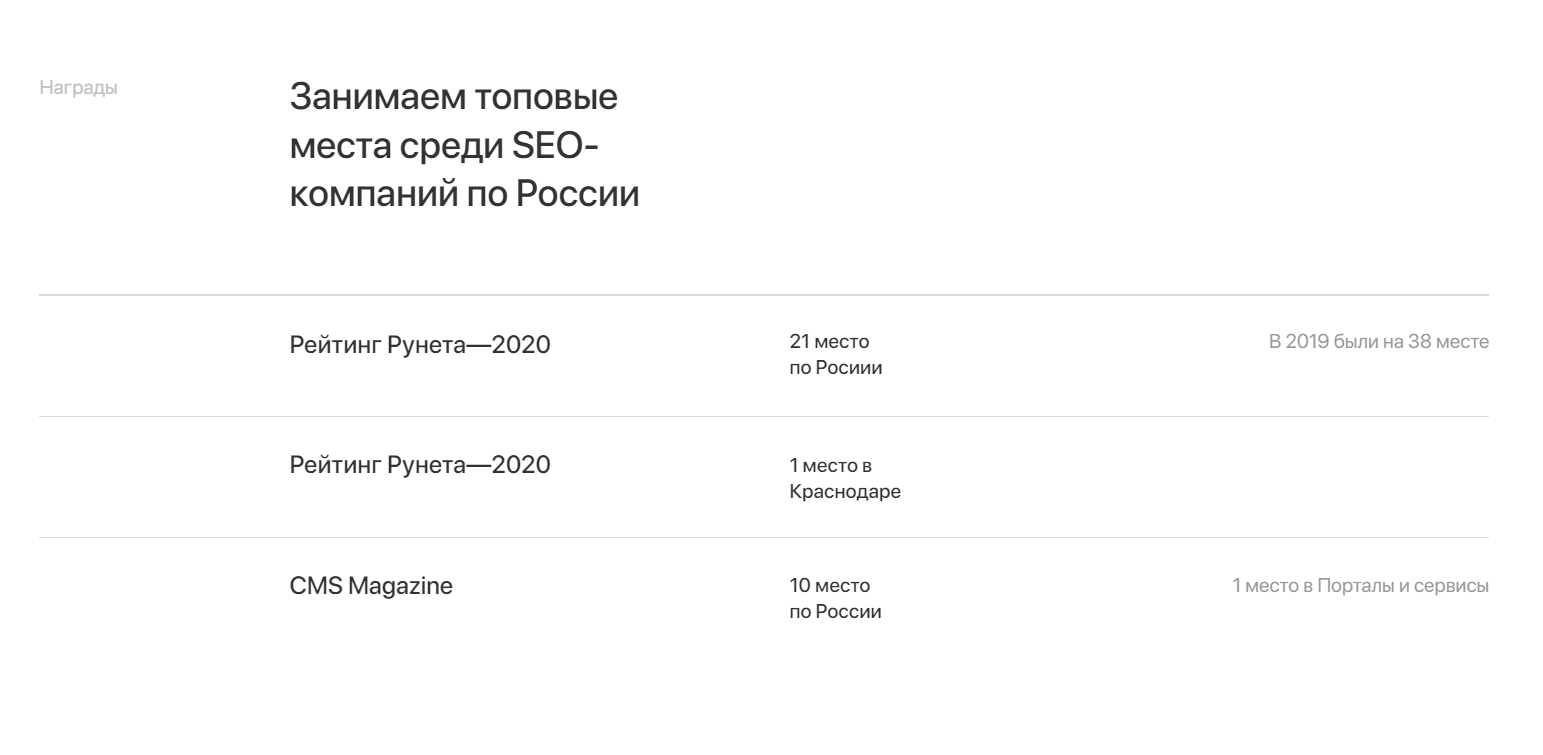
Task: Click the "В 2019 были на 38 месте" note
Action: (1378, 342)
